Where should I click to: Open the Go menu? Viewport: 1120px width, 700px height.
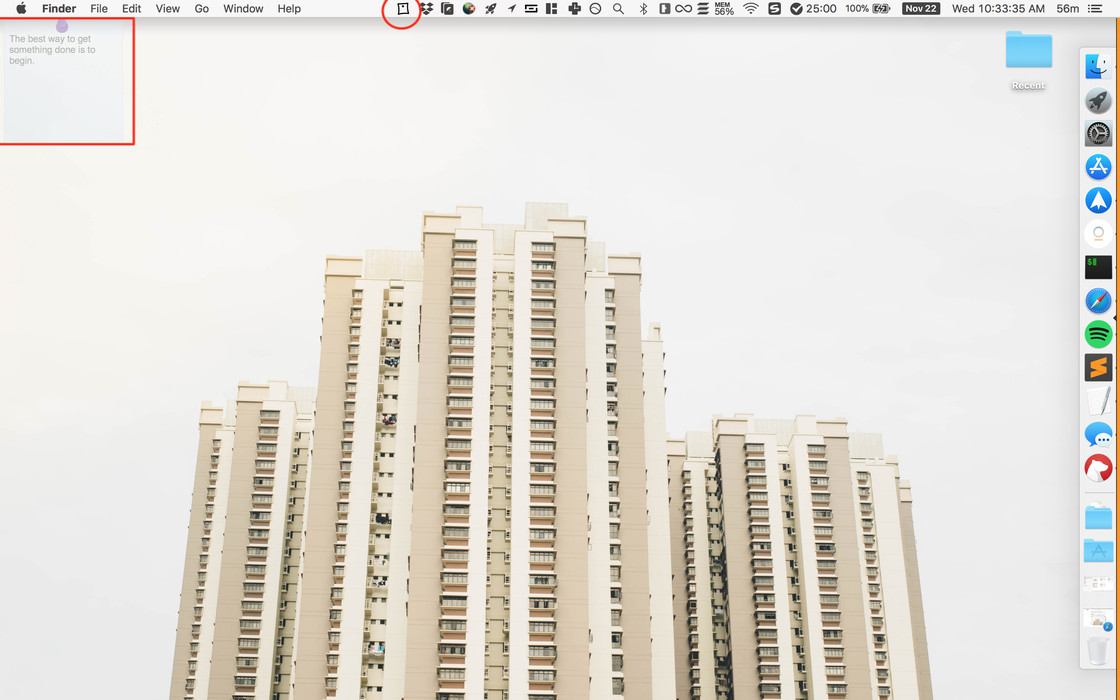point(202,9)
